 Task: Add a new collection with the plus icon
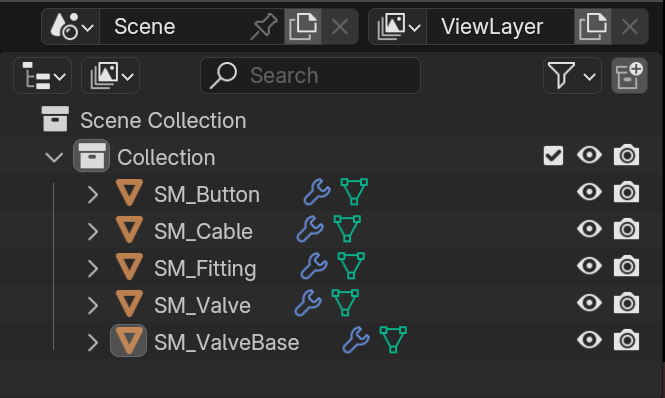click(629, 76)
